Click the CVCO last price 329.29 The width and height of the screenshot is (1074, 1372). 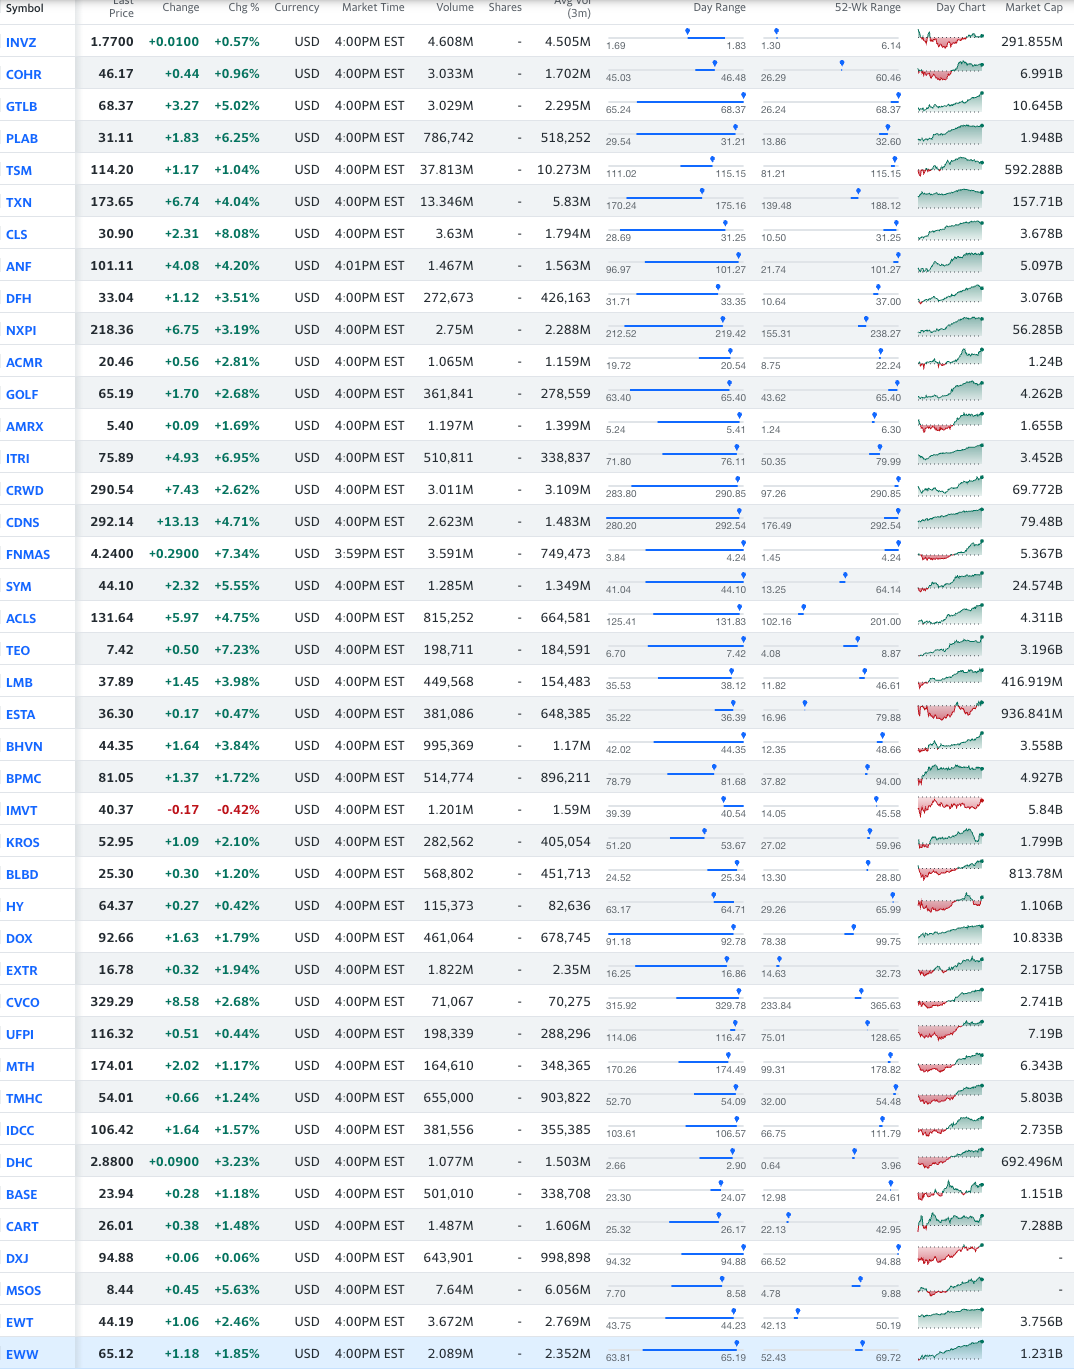(112, 1002)
